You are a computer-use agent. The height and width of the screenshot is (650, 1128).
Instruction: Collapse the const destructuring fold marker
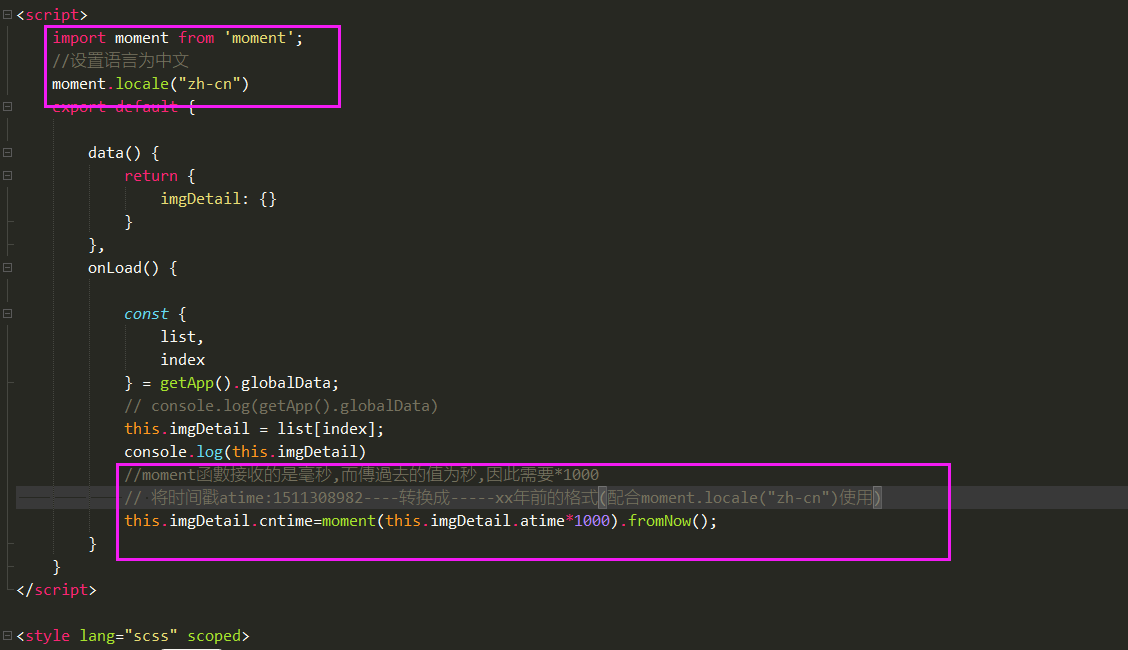pos(7,313)
